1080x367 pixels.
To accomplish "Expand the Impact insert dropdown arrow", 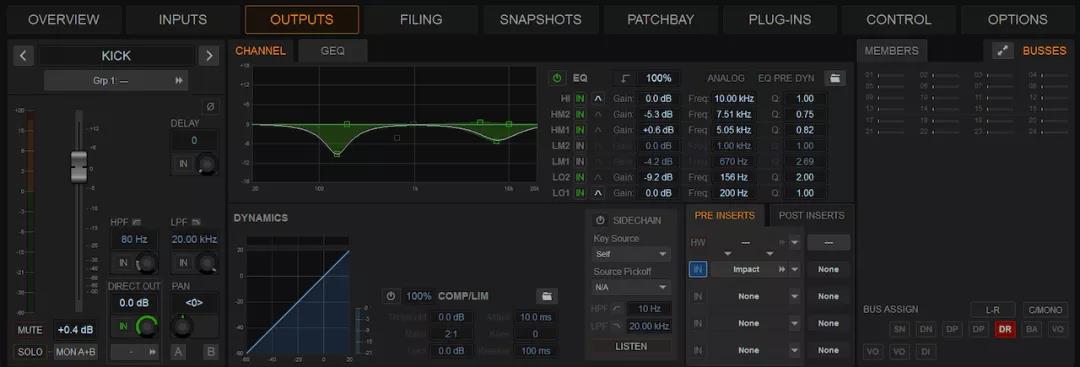I will coord(795,269).
